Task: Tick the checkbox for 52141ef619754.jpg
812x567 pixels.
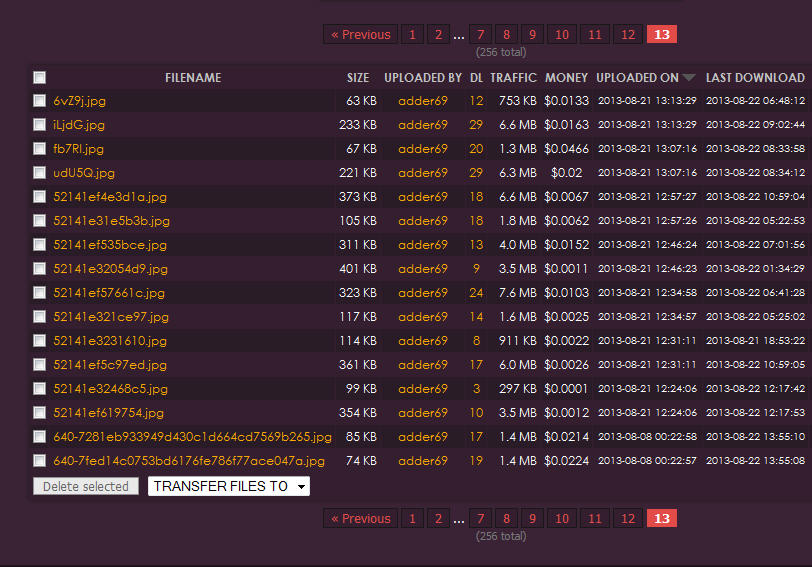Action: click(39, 413)
